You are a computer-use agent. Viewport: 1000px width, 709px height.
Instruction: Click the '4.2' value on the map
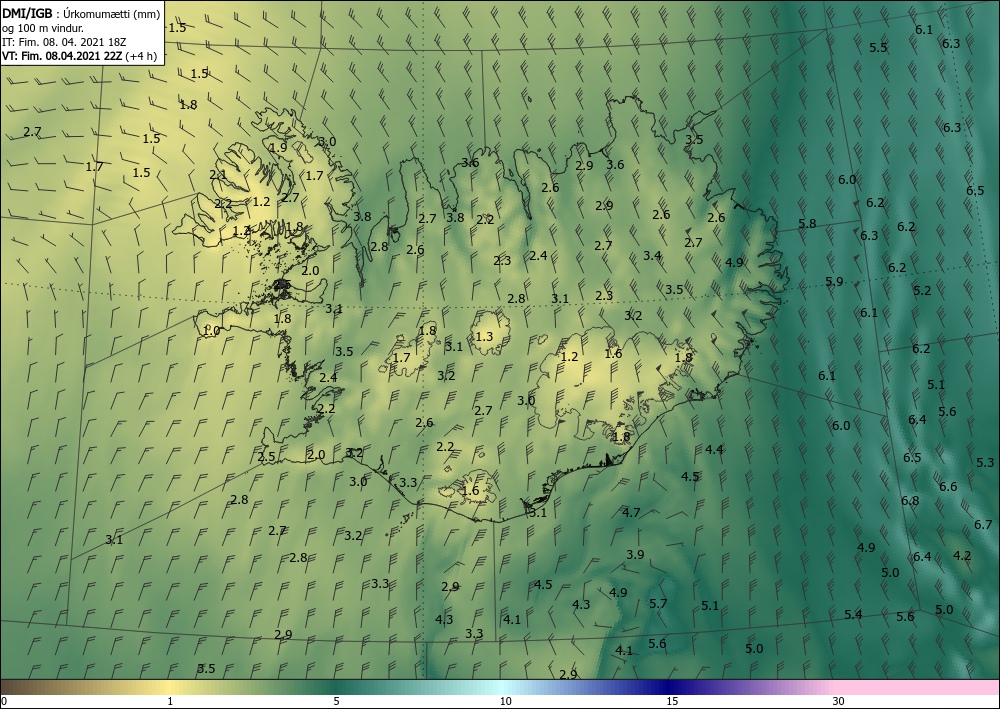tap(962, 556)
